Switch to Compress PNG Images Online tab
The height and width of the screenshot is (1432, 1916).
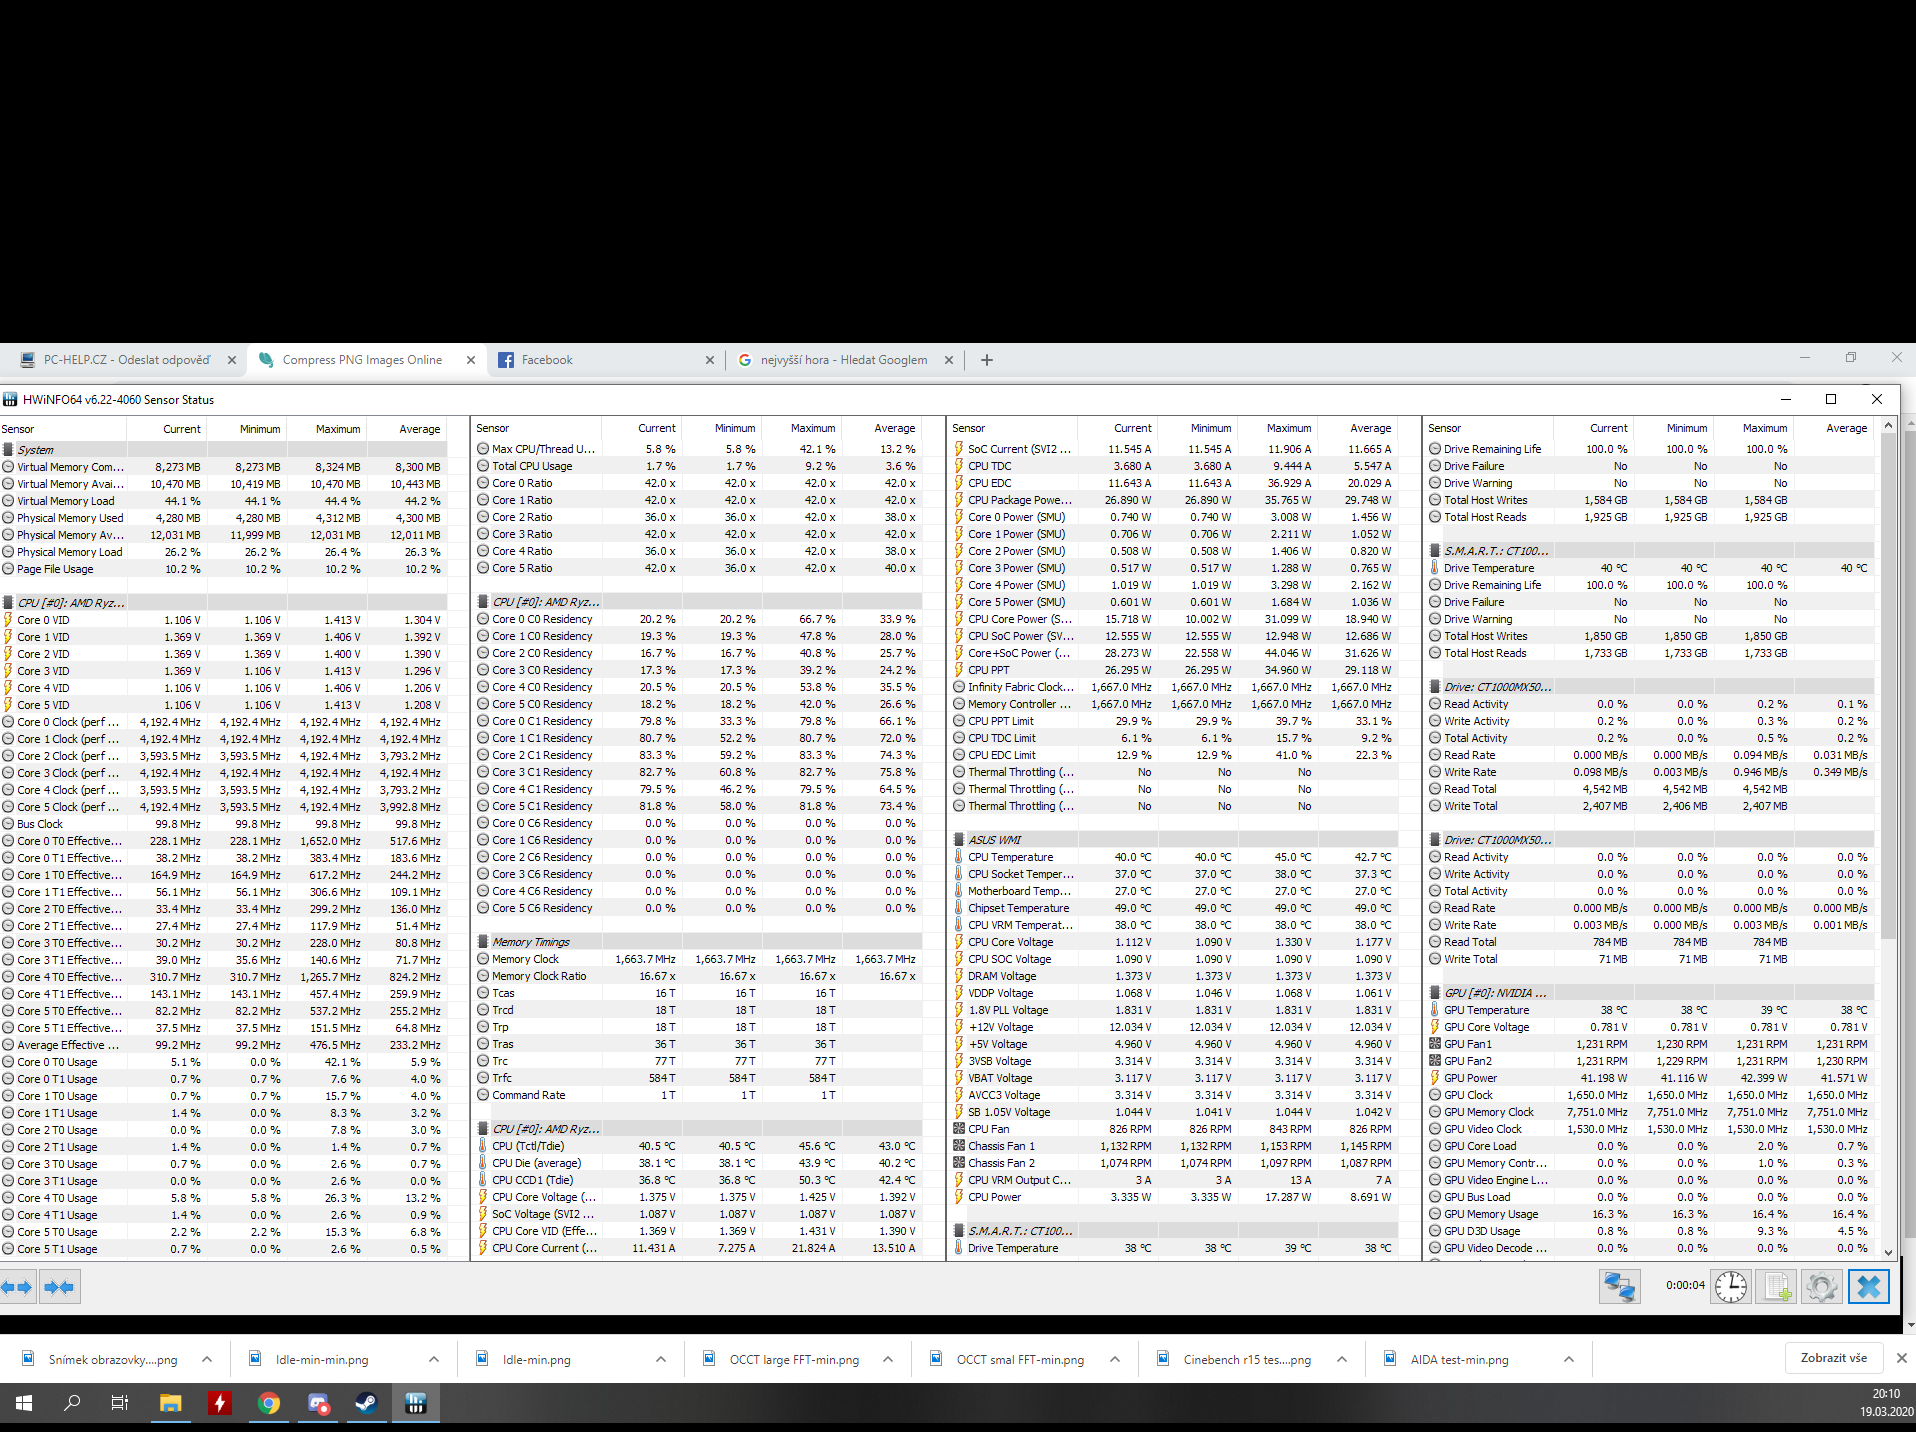coord(362,360)
